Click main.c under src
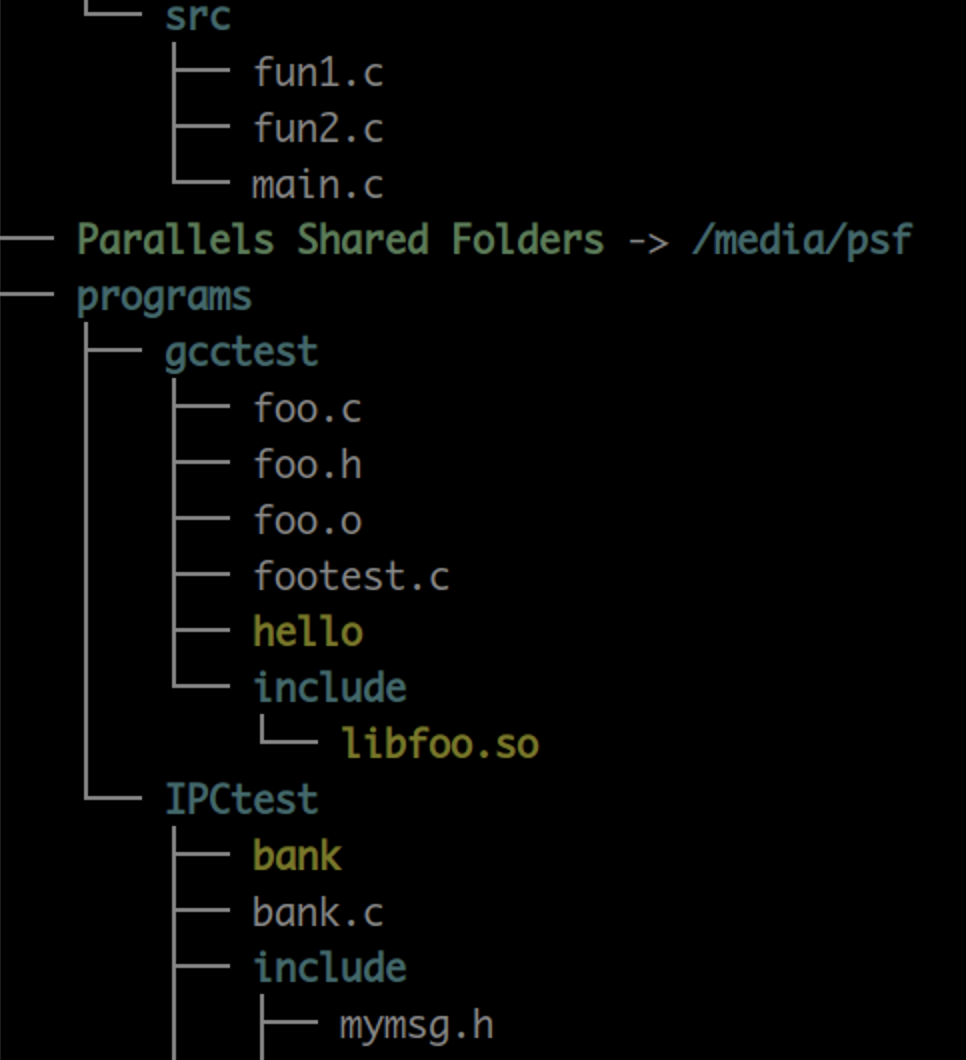 (318, 185)
